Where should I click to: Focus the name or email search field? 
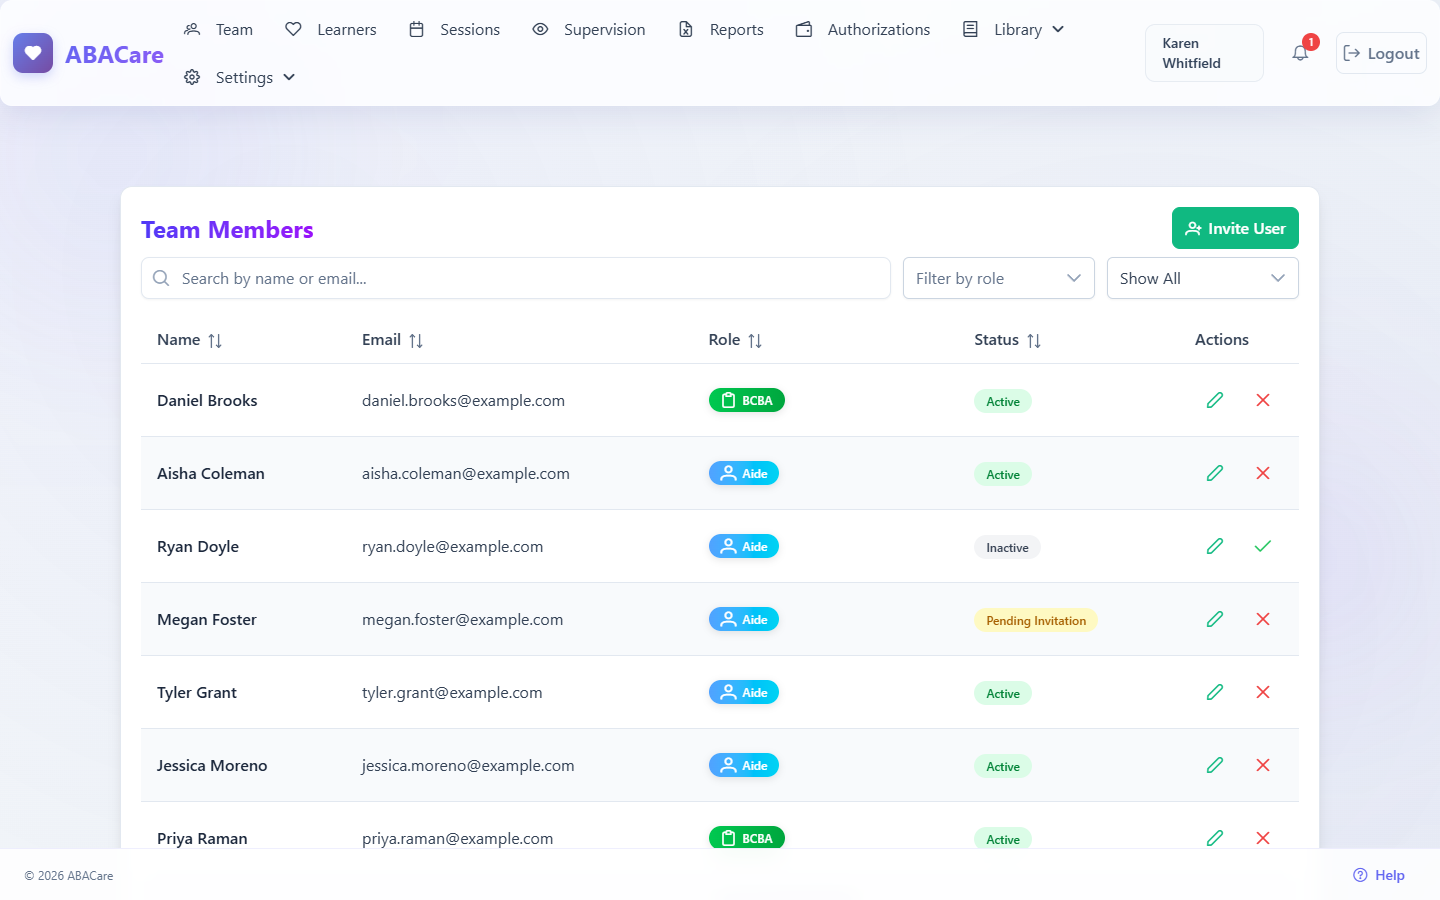click(516, 278)
